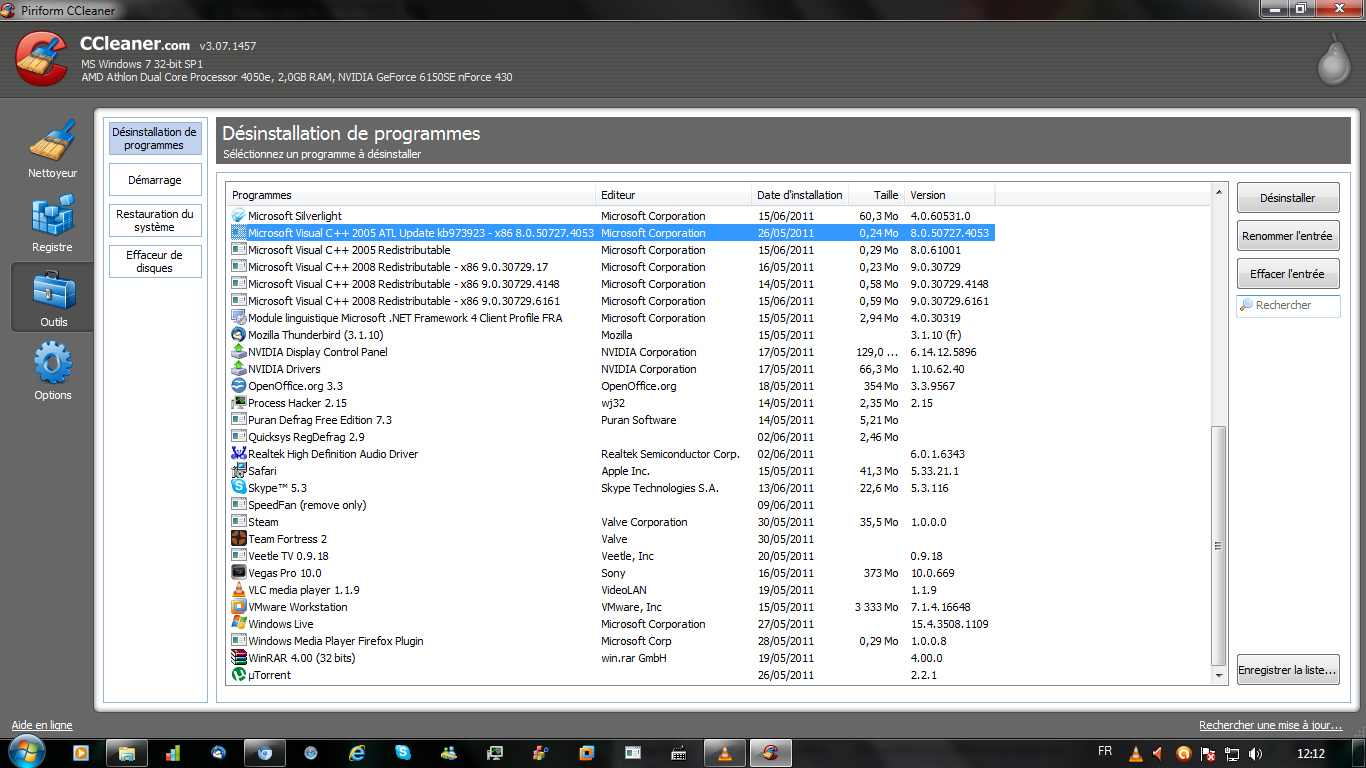This screenshot has height=768, width=1366.
Task: Click the CCleaner logo in the header
Action: pyautogui.click(x=42, y=57)
